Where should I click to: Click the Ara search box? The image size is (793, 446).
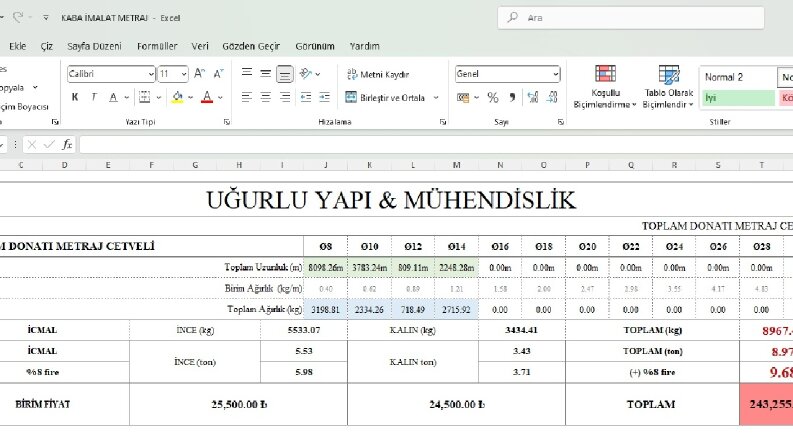pos(631,18)
